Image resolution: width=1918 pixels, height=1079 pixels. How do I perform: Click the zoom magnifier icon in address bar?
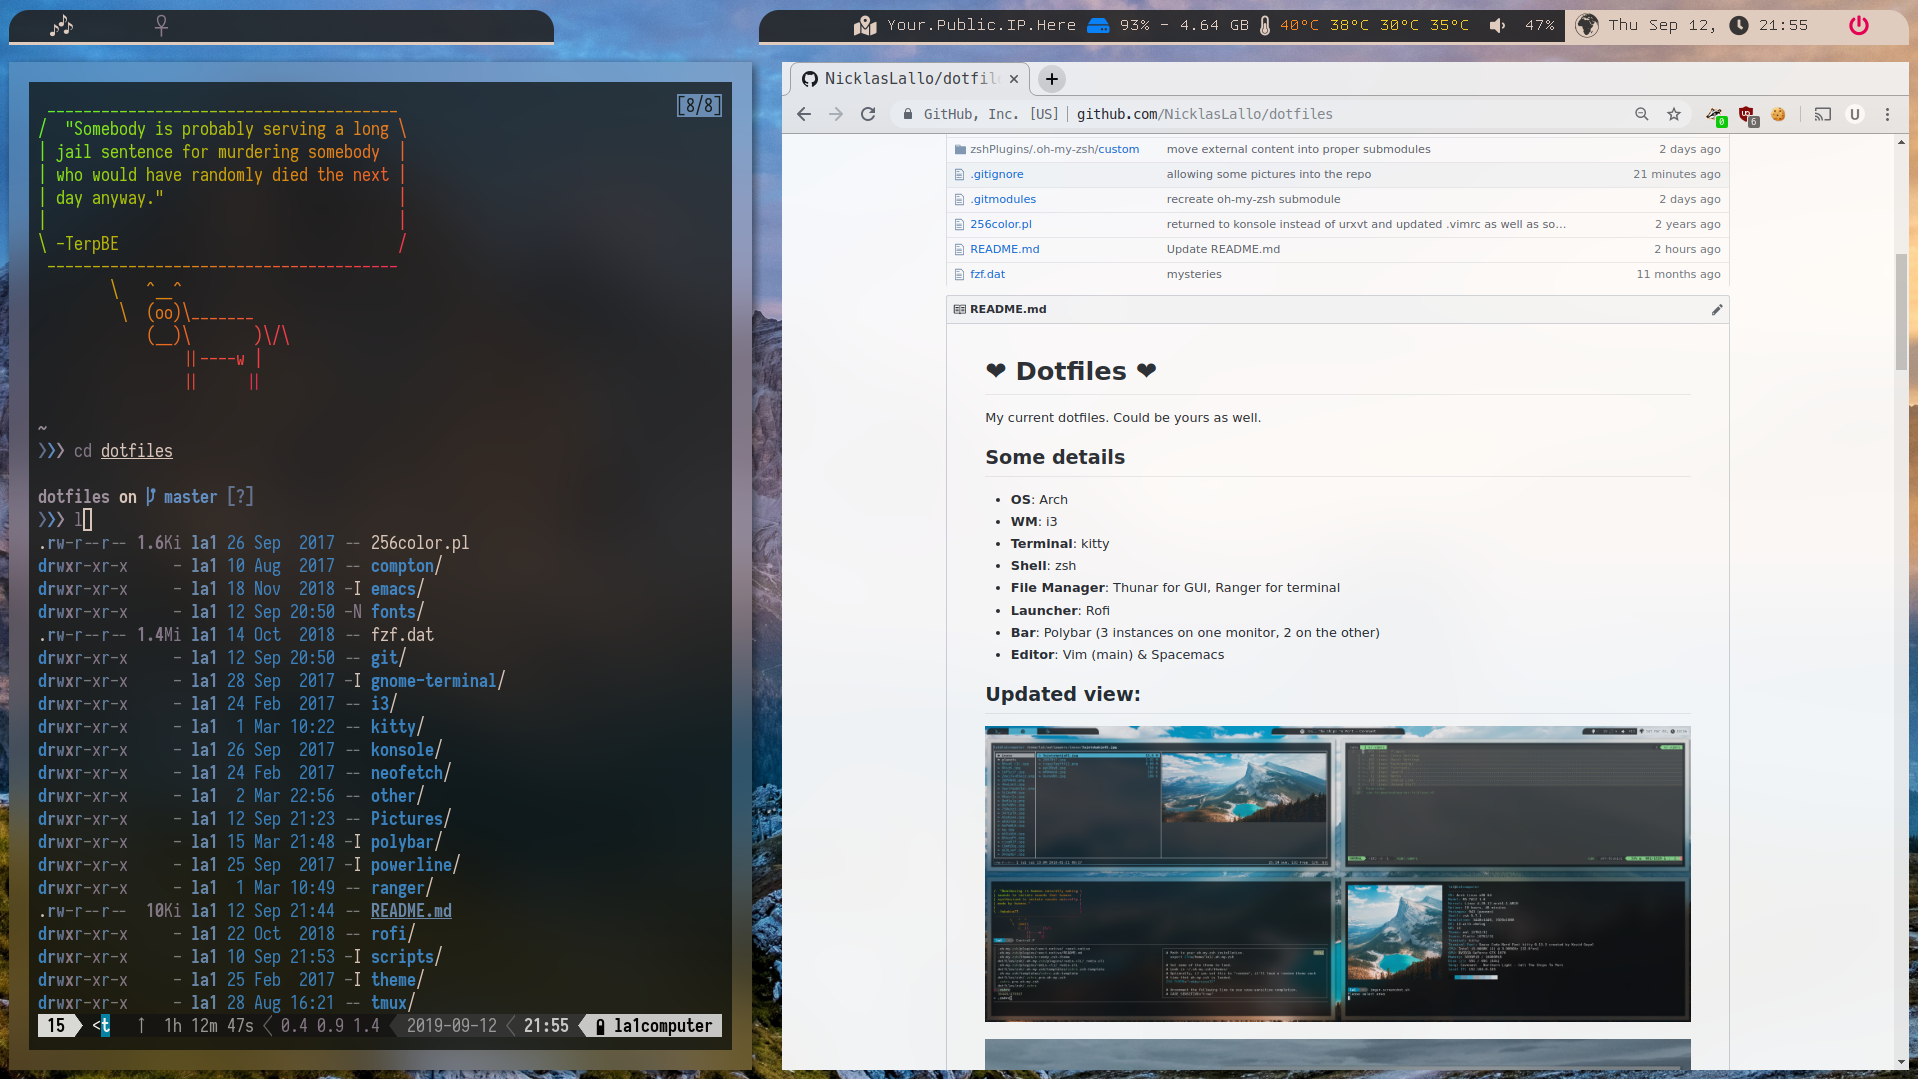(x=1641, y=114)
